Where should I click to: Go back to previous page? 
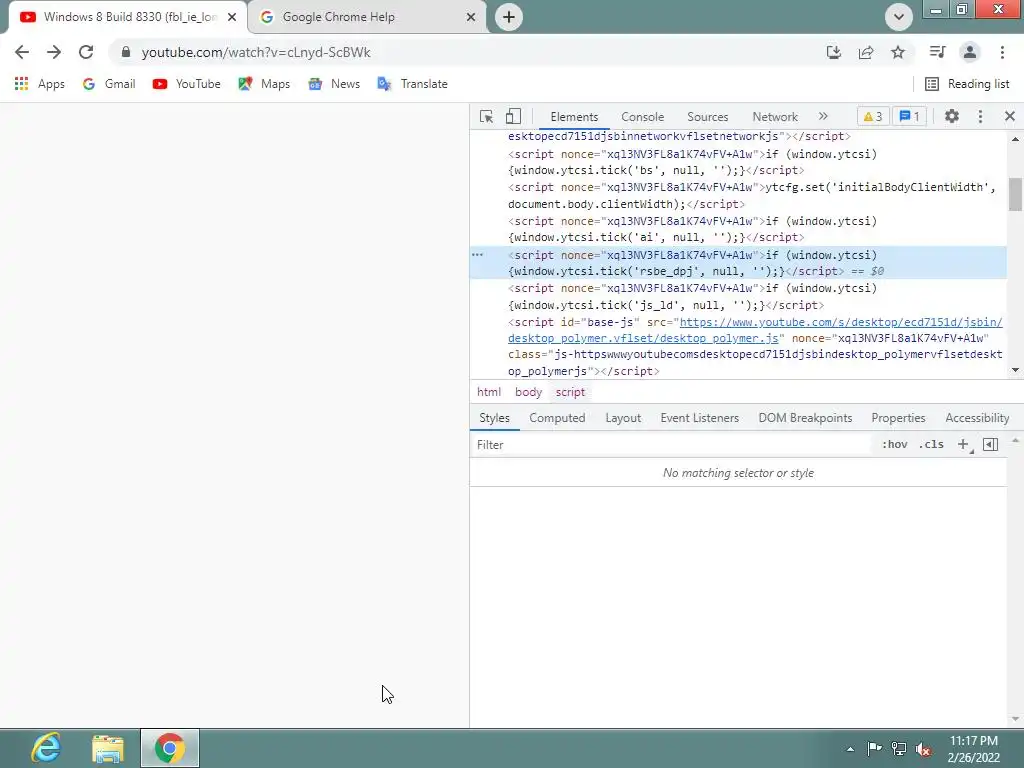point(22,52)
